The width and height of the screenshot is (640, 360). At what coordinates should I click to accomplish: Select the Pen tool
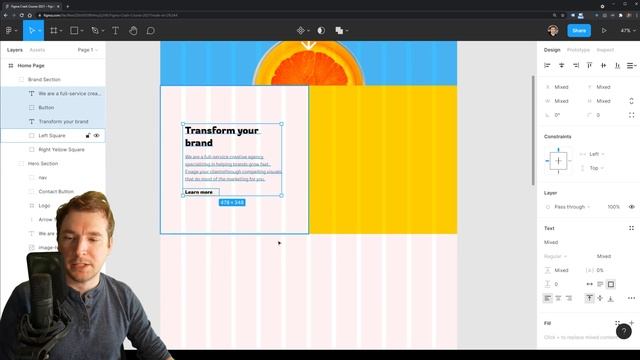point(95,31)
